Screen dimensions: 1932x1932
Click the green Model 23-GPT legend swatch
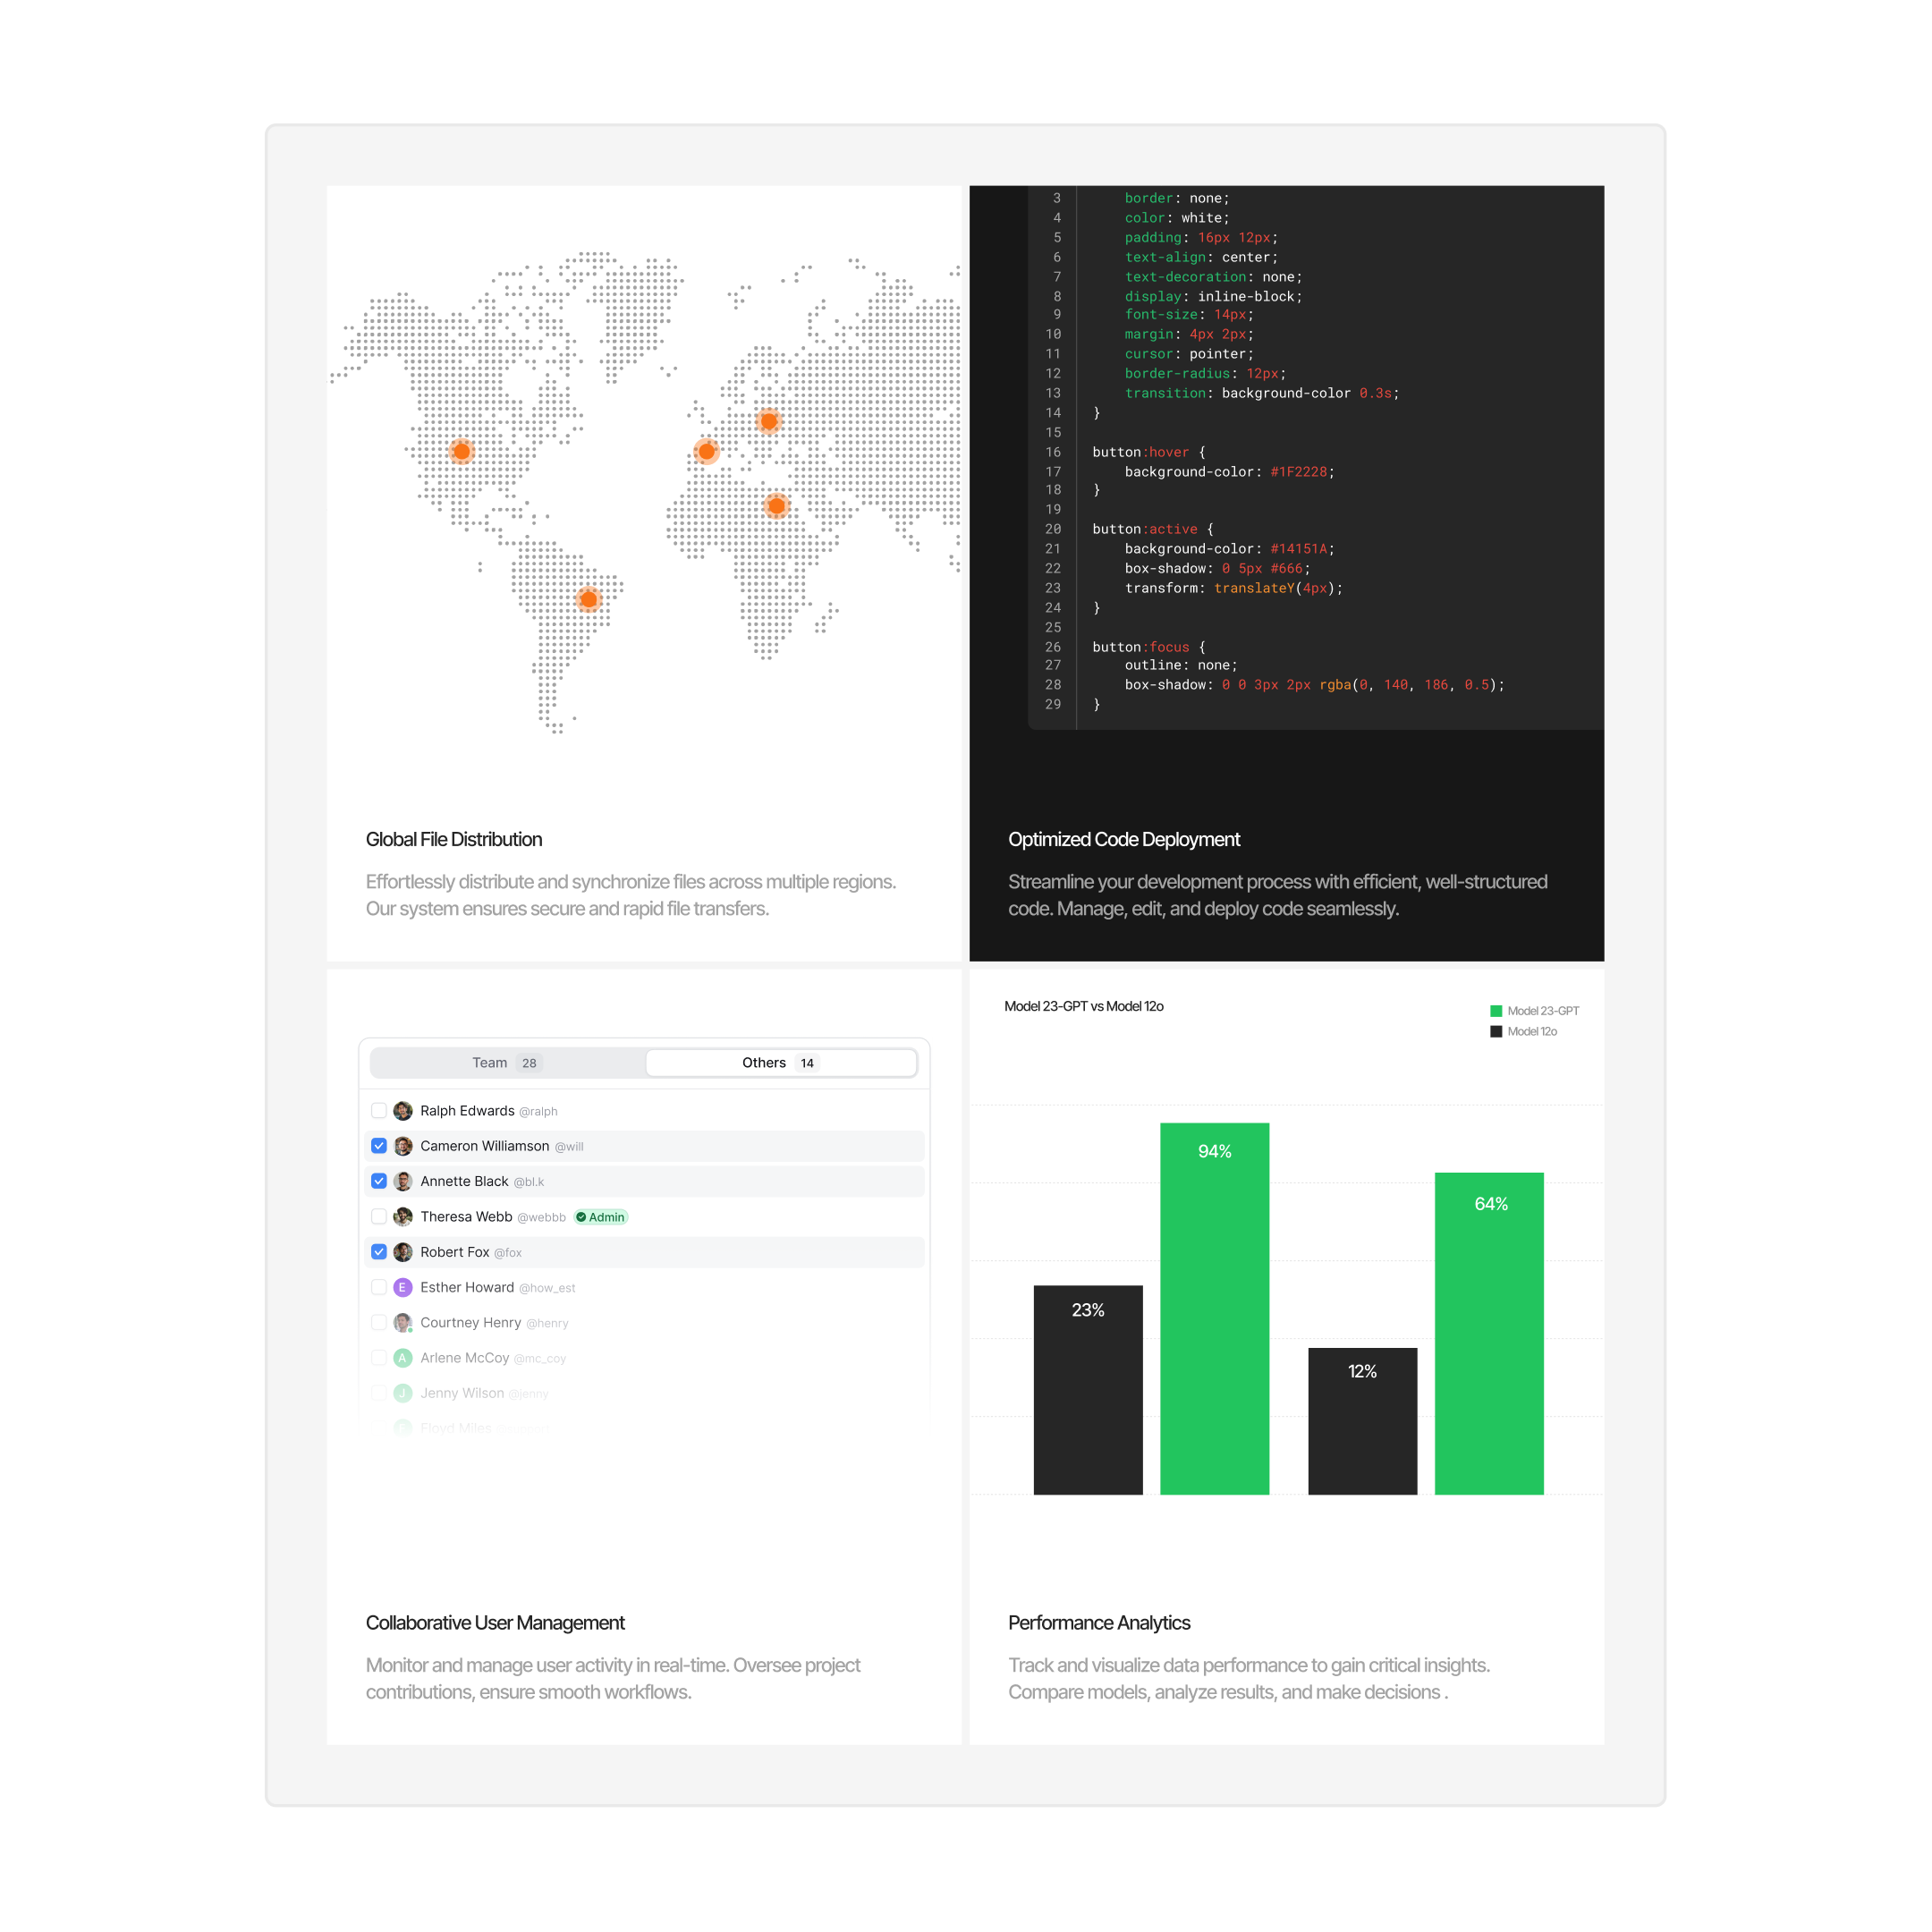coord(1496,1011)
